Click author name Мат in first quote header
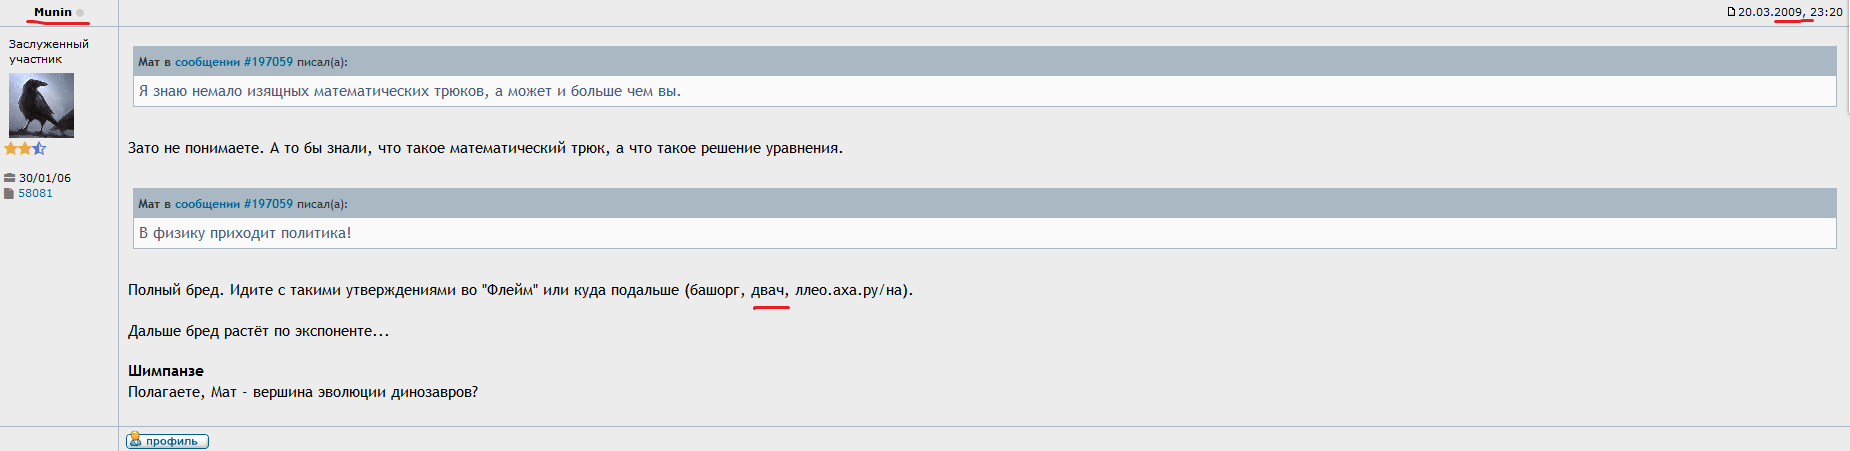This screenshot has height=451, width=1850. click(149, 62)
